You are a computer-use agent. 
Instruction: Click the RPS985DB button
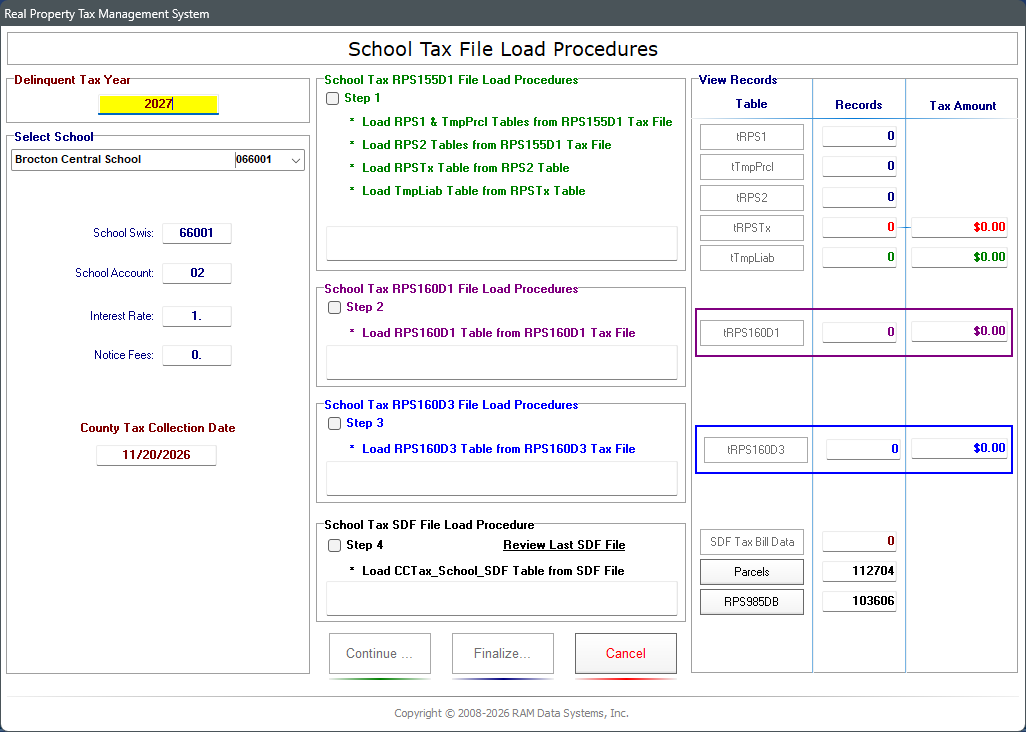[x=752, y=602]
